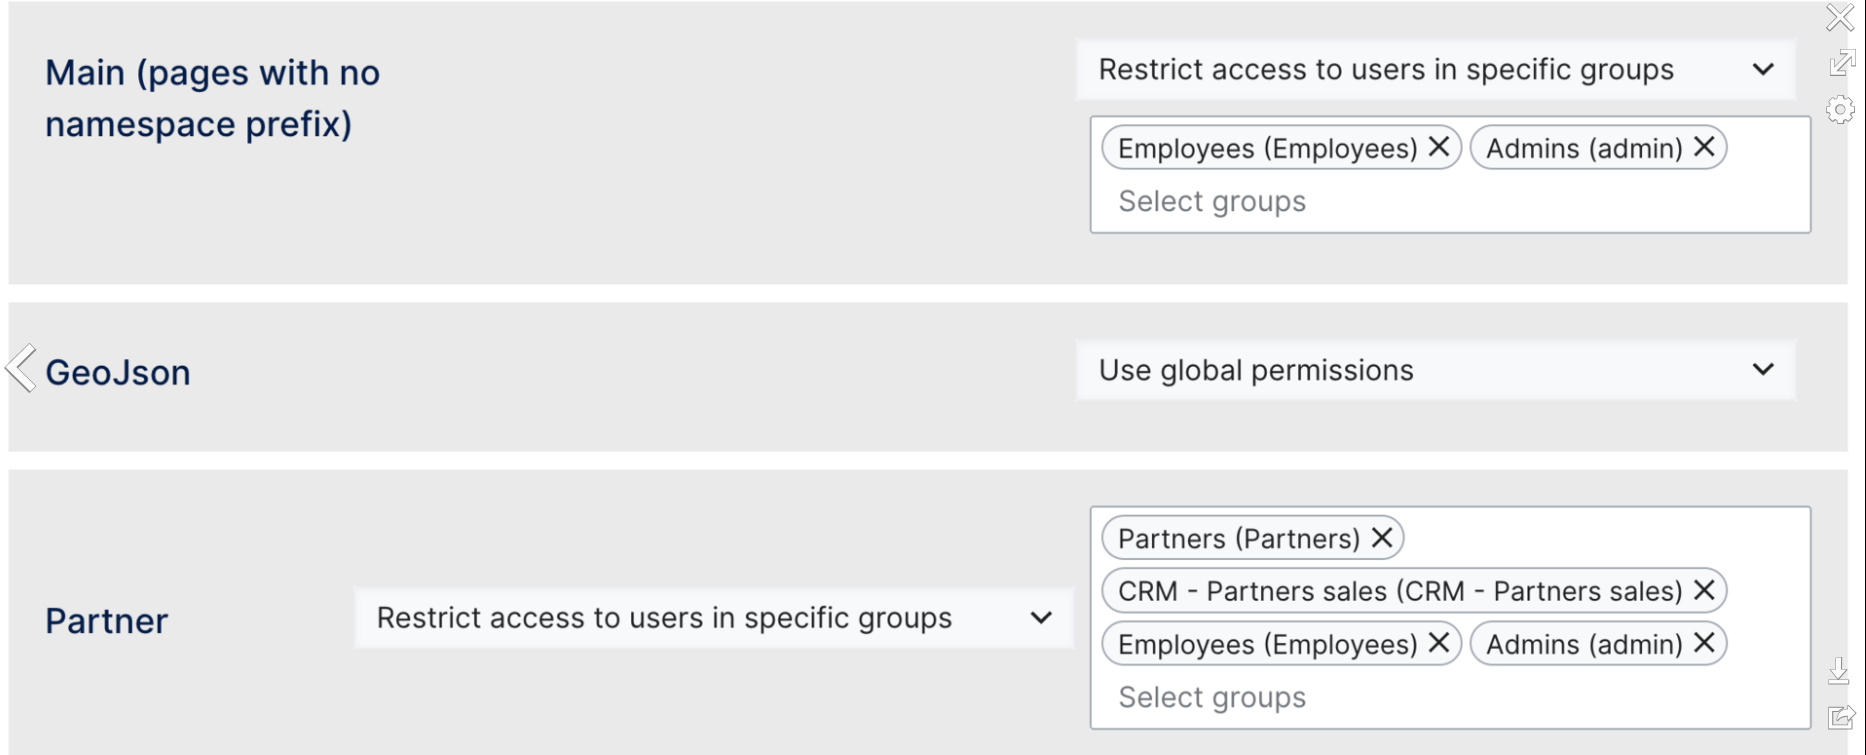The image size is (1866, 755).
Task: Remove Admins group from Main namespace
Action: pyautogui.click(x=1704, y=147)
